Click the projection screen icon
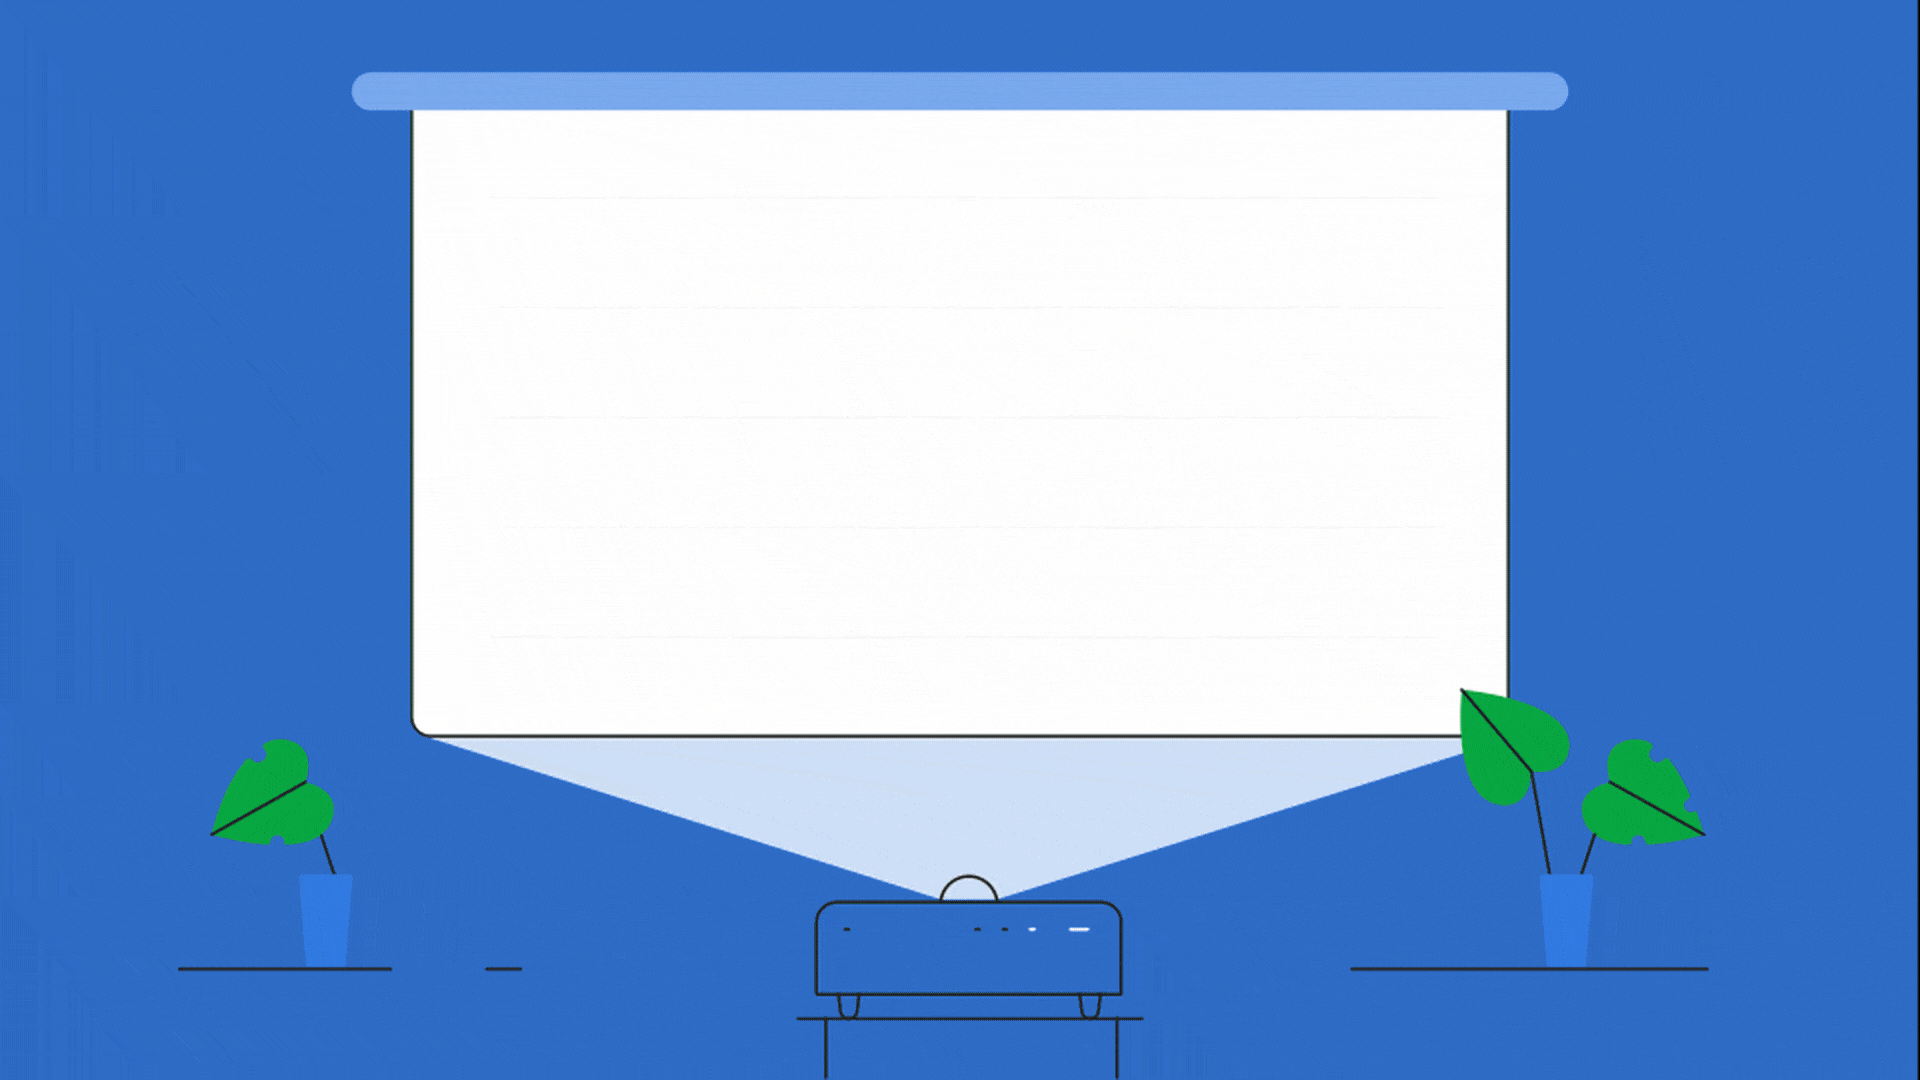The width and height of the screenshot is (1920, 1080). (x=960, y=409)
